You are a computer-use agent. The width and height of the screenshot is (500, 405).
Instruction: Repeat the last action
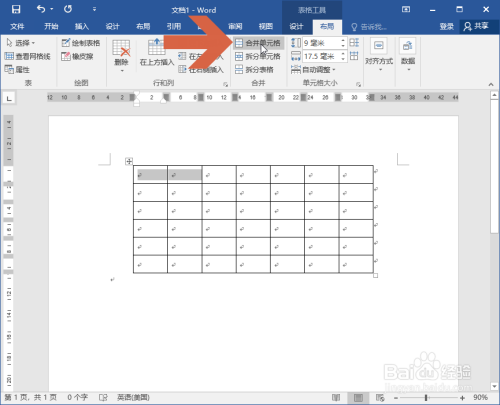(x=68, y=9)
